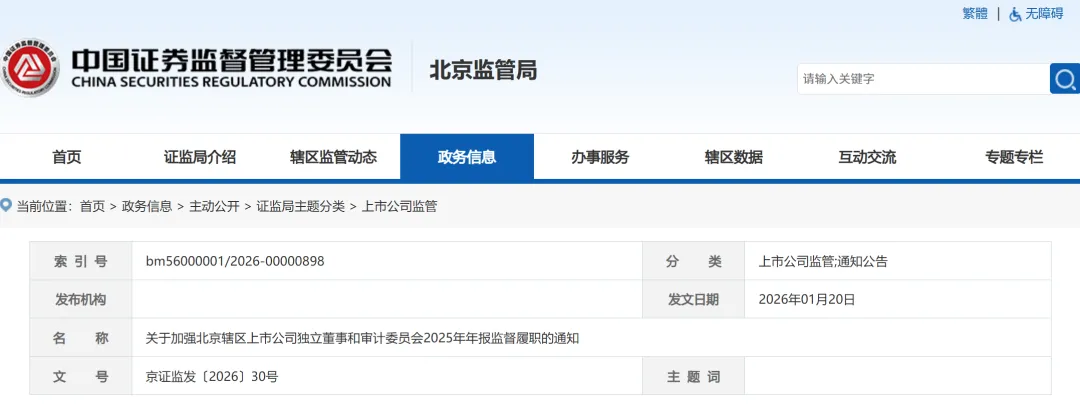Click the location pin breadcrumb icon
Image resolution: width=1080 pixels, height=412 pixels.
(6, 205)
